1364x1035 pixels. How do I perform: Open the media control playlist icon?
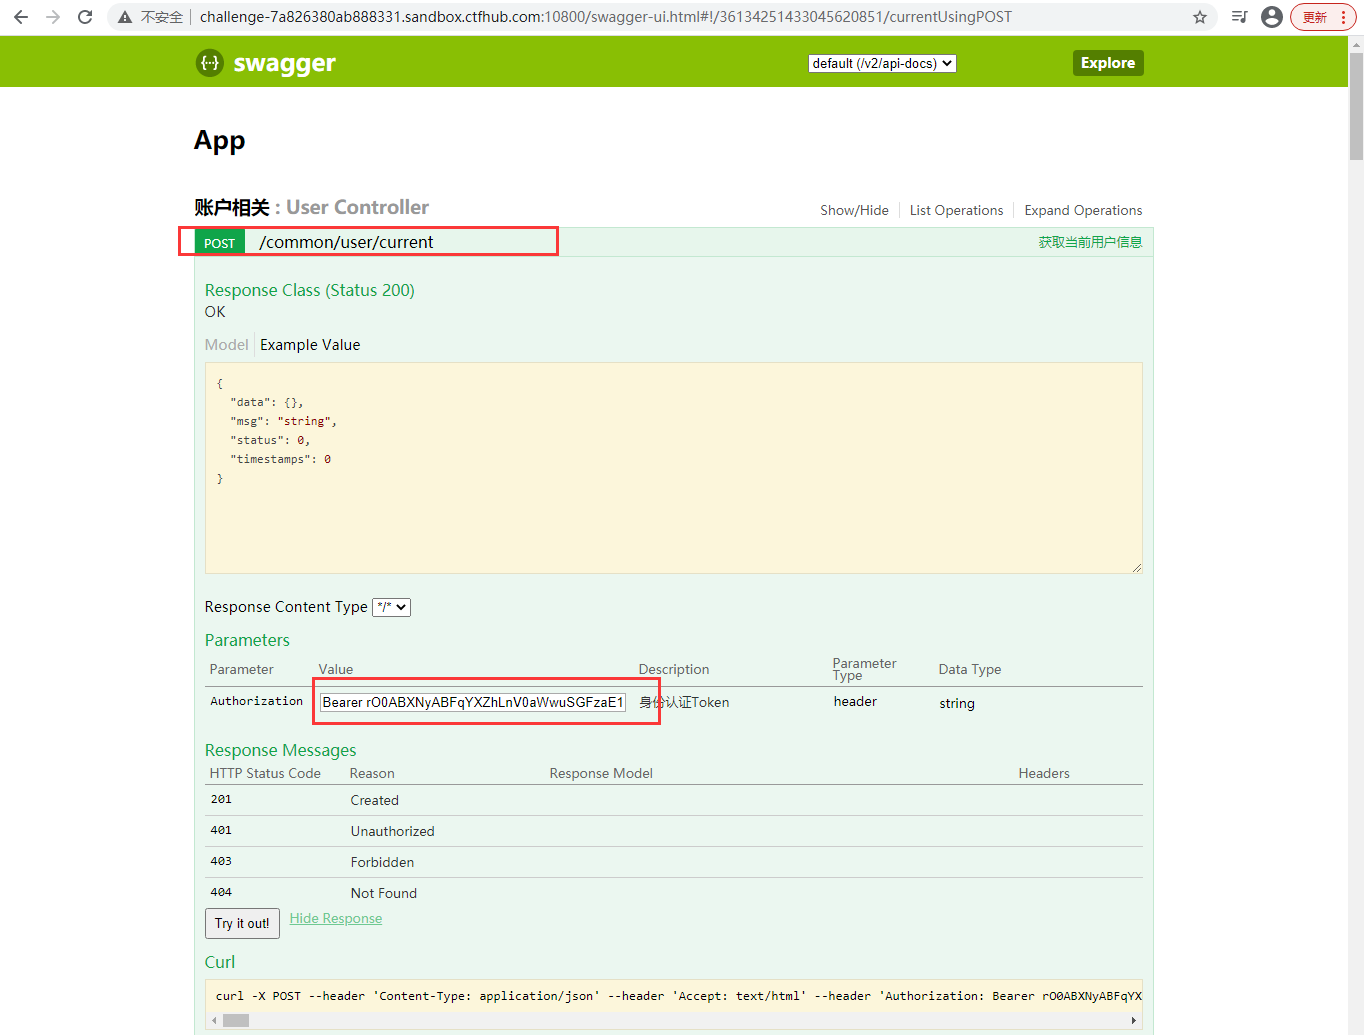click(1240, 17)
